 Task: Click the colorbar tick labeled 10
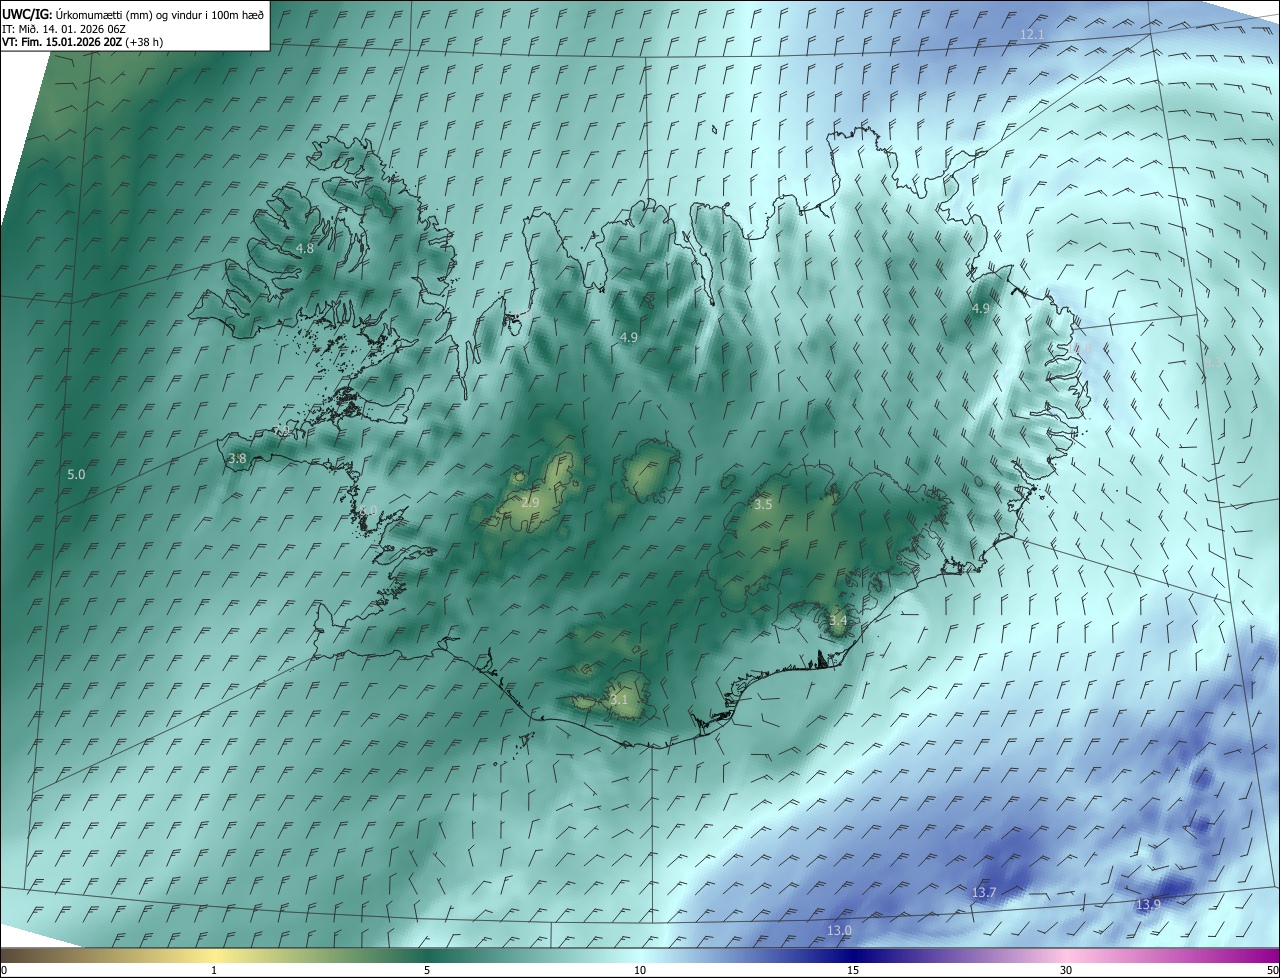tap(640, 970)
